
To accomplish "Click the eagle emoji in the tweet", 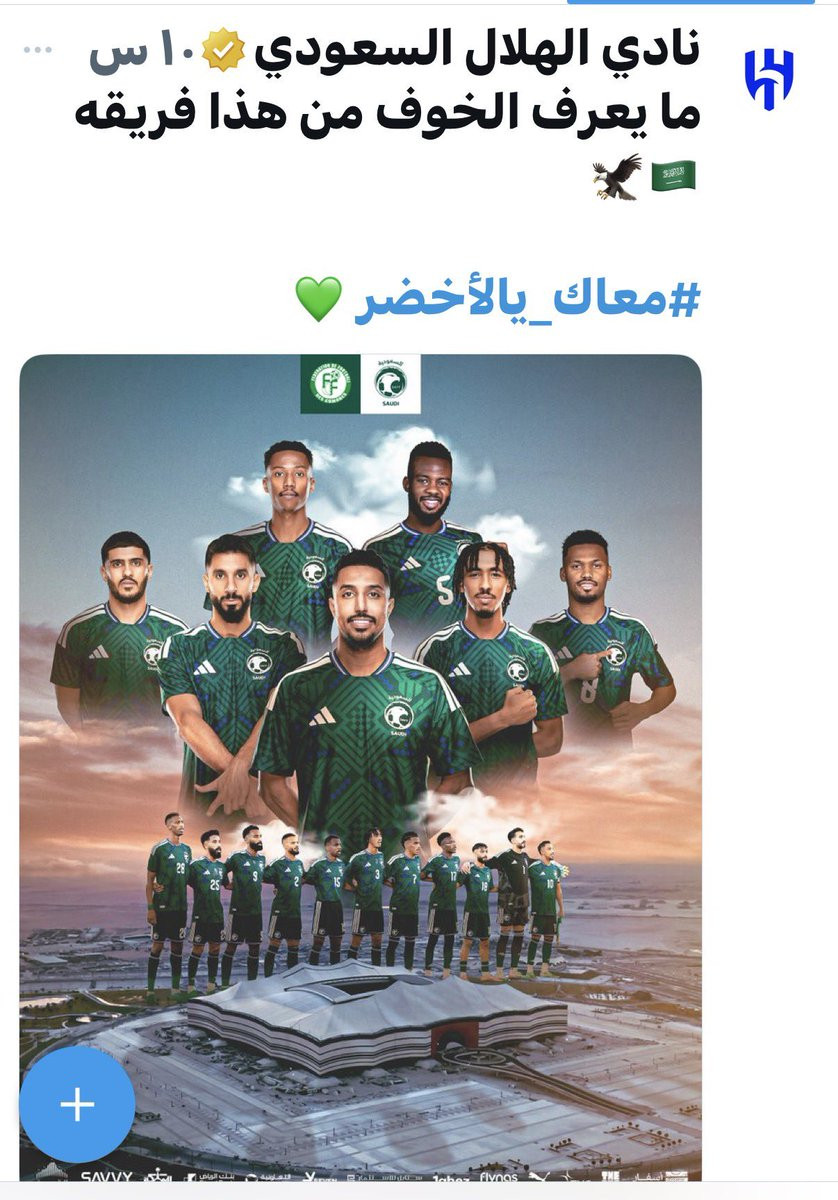I will 616,177.
